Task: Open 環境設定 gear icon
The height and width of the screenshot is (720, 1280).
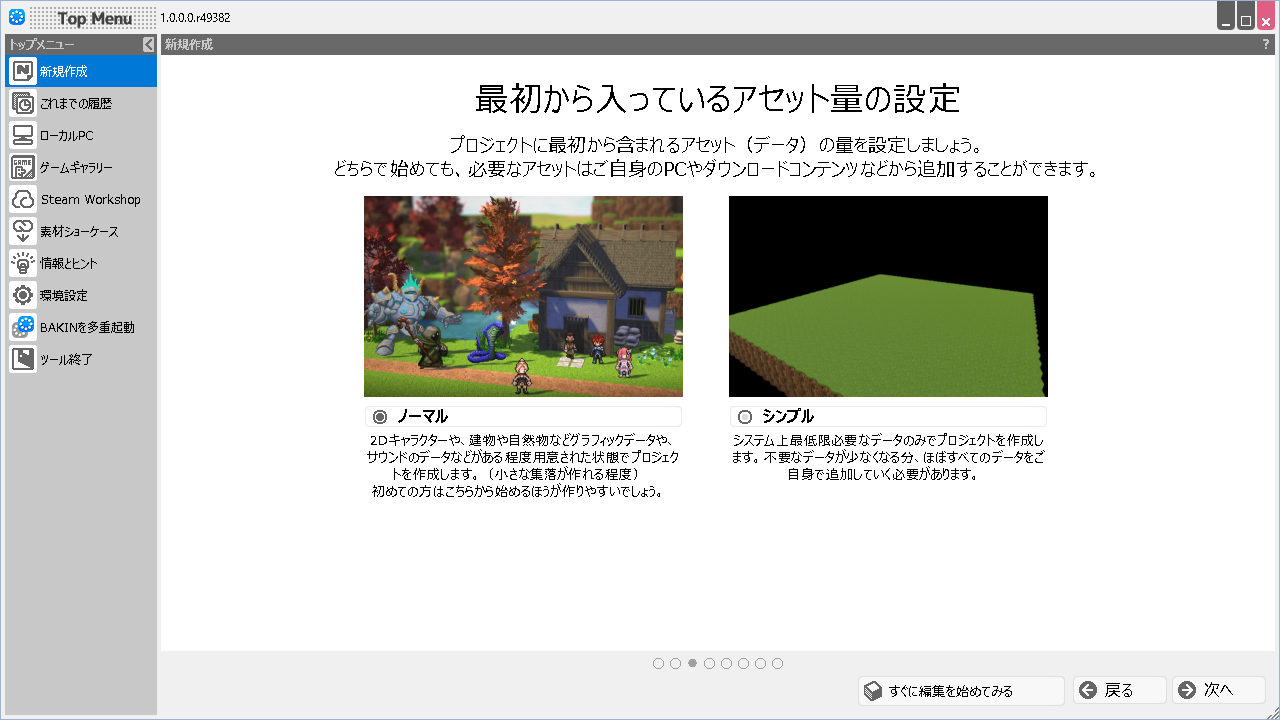Action: point(23,295)
